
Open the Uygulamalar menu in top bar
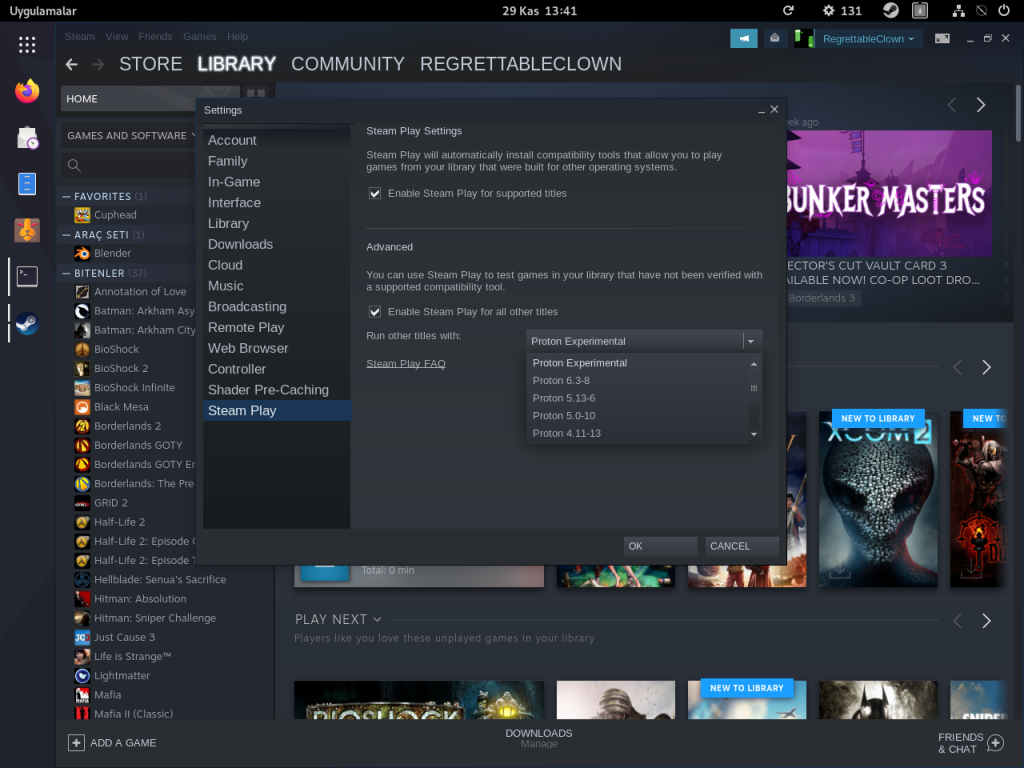click(43, 11)
